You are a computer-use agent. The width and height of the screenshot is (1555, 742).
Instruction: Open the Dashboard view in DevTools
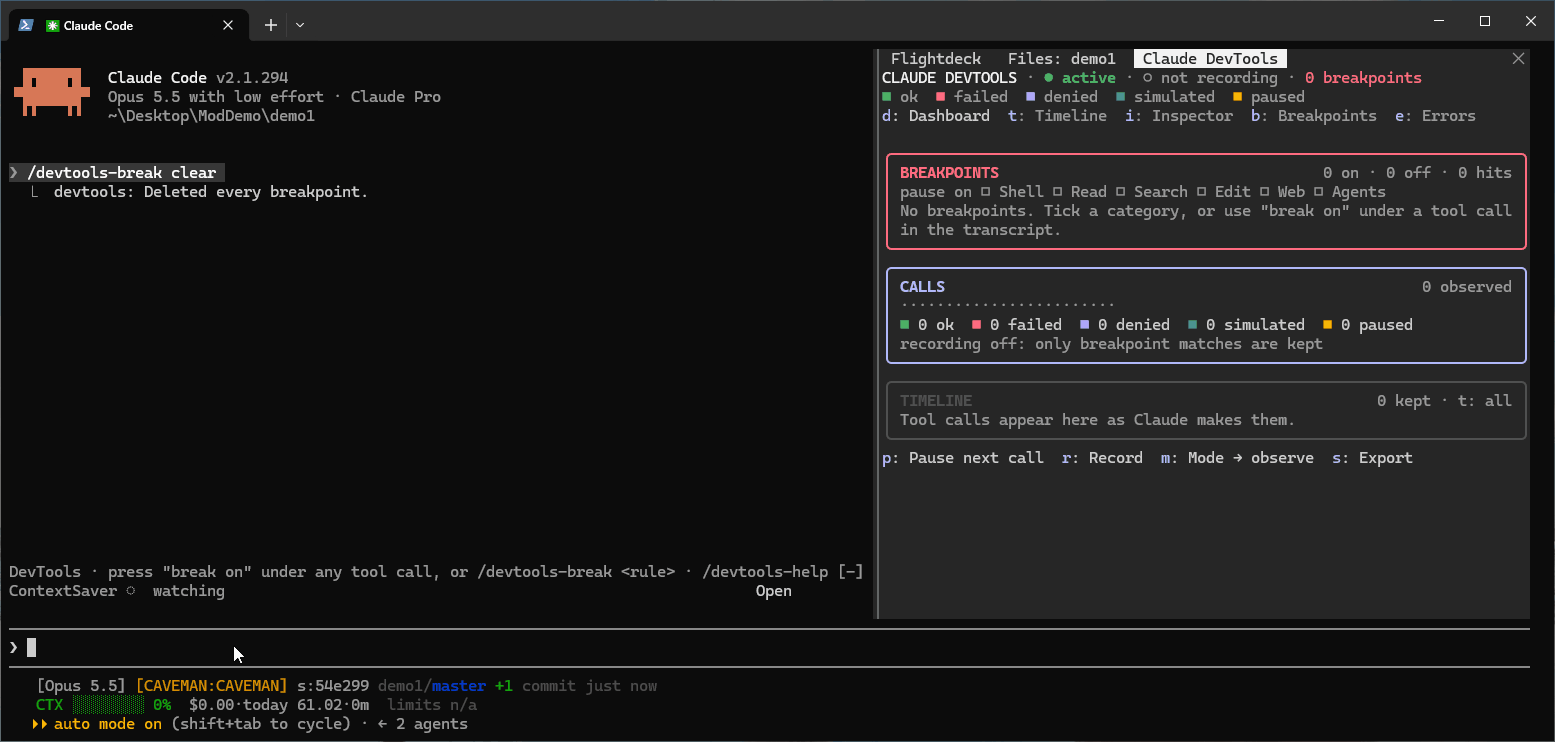936,116
